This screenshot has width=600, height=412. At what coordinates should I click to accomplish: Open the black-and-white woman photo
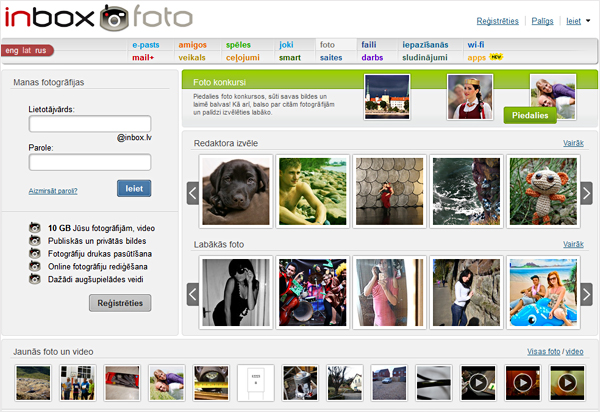pos(236,293)
